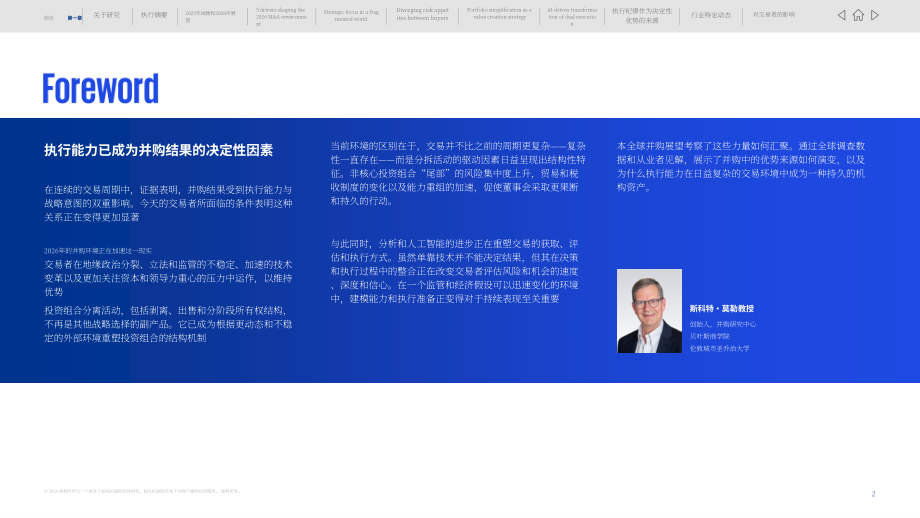Screen dimensions: 920x518
Task: Click the text 伦敦城市圣乔治大学
Action: [x=719, y=348]
